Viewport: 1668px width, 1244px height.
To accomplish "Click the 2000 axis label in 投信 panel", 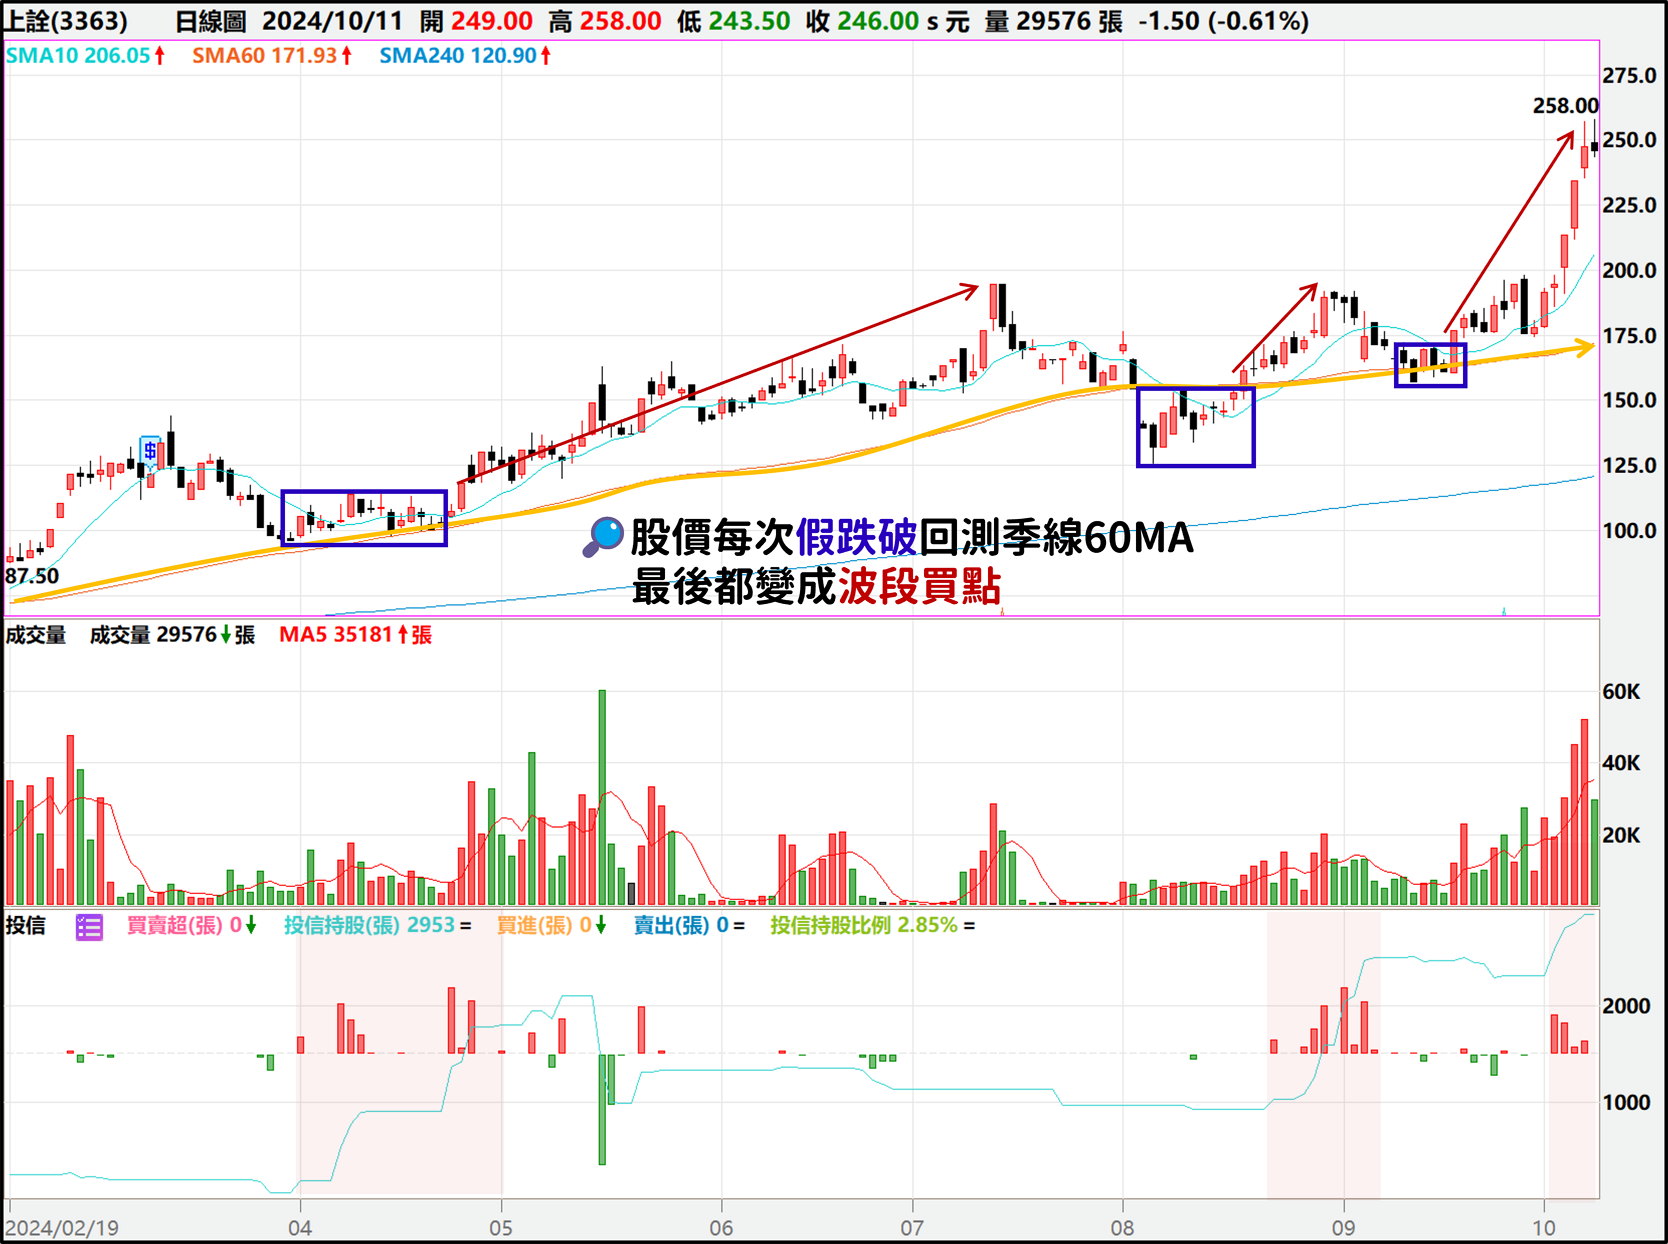I will click(x=1626, y=1007).
